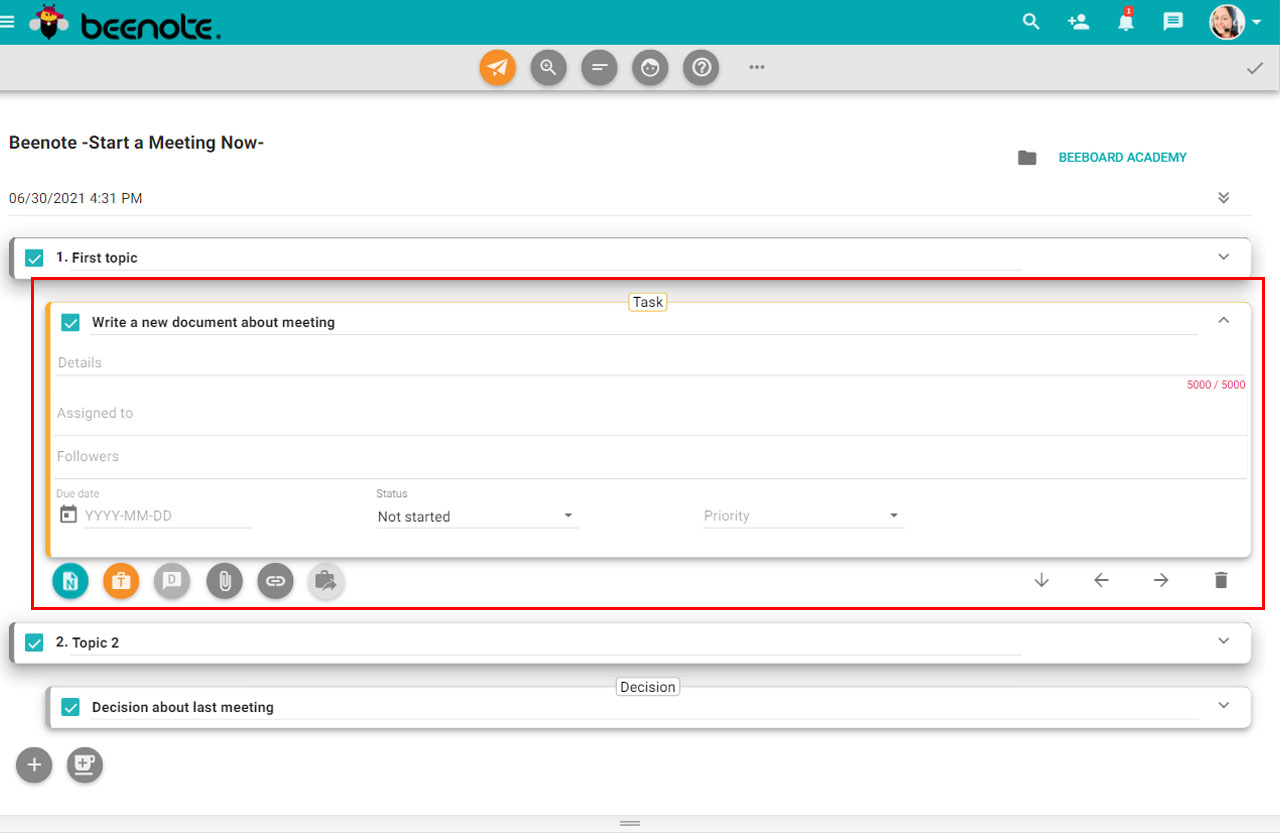1280x838 pixels.
Task: Click the orange send paper-plane button
Action: (x=498, y=67)
